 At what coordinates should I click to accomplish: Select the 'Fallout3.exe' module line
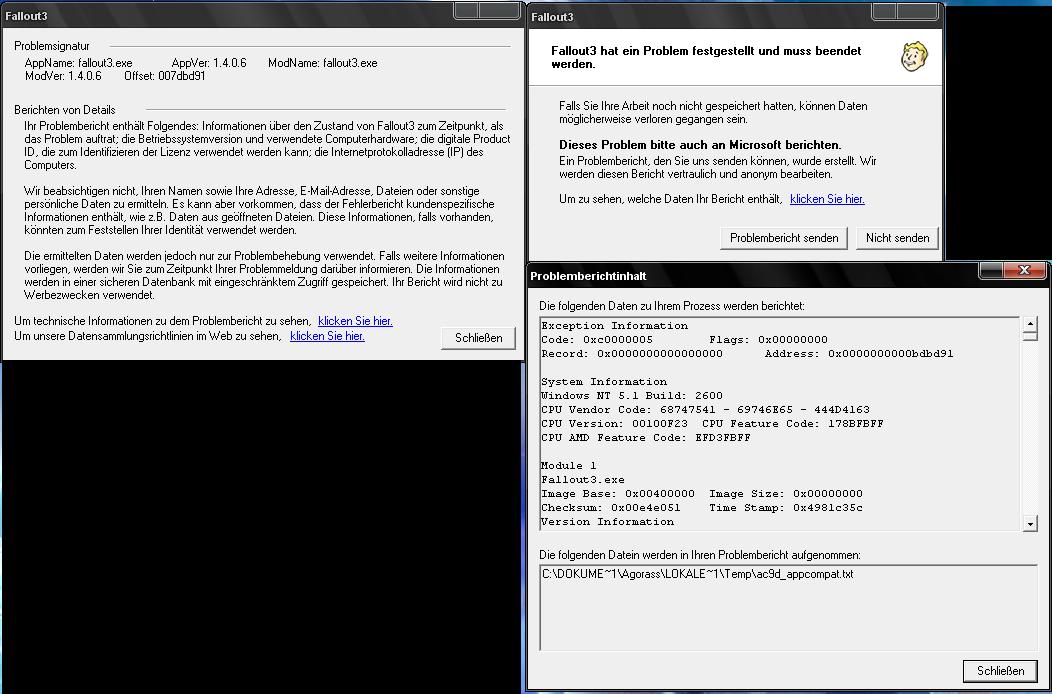pyautogui.click(x=582, y=480)
